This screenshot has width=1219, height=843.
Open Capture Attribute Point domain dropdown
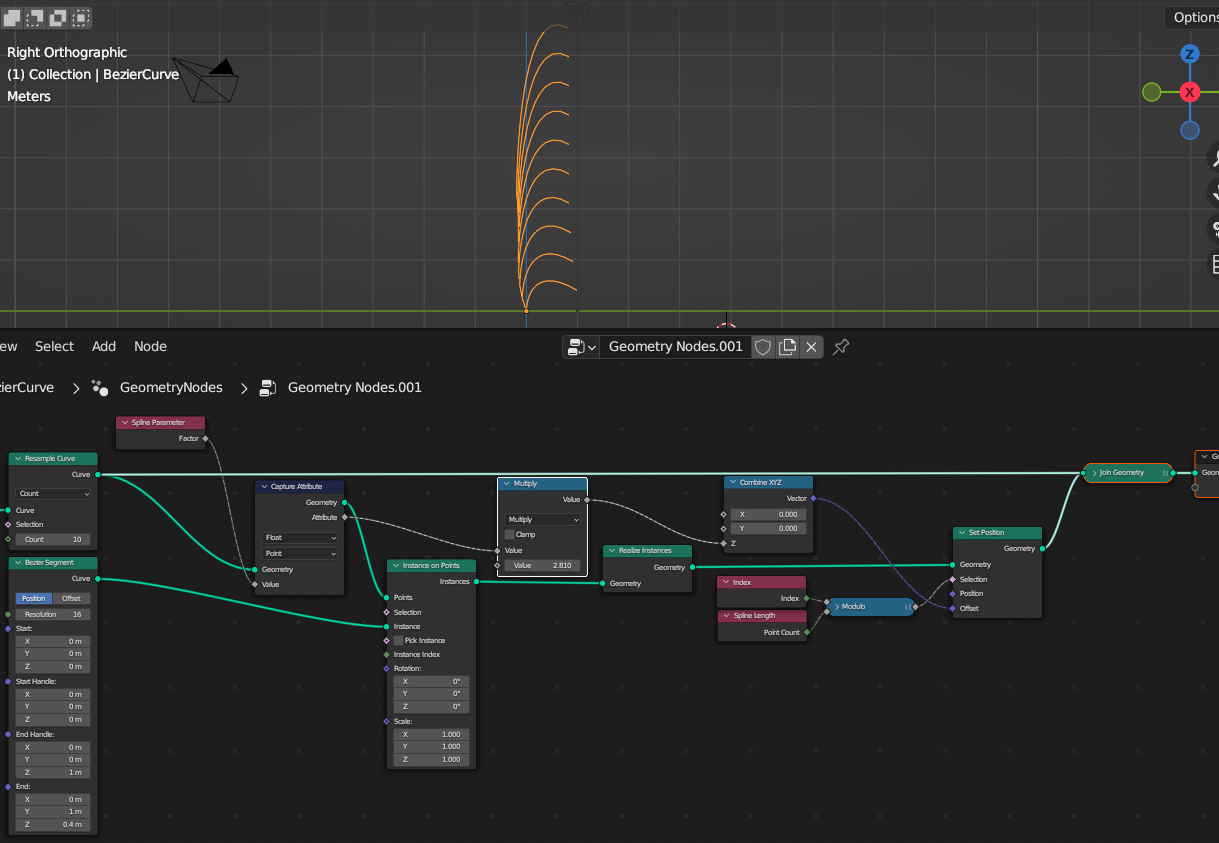tap(300, 553)
